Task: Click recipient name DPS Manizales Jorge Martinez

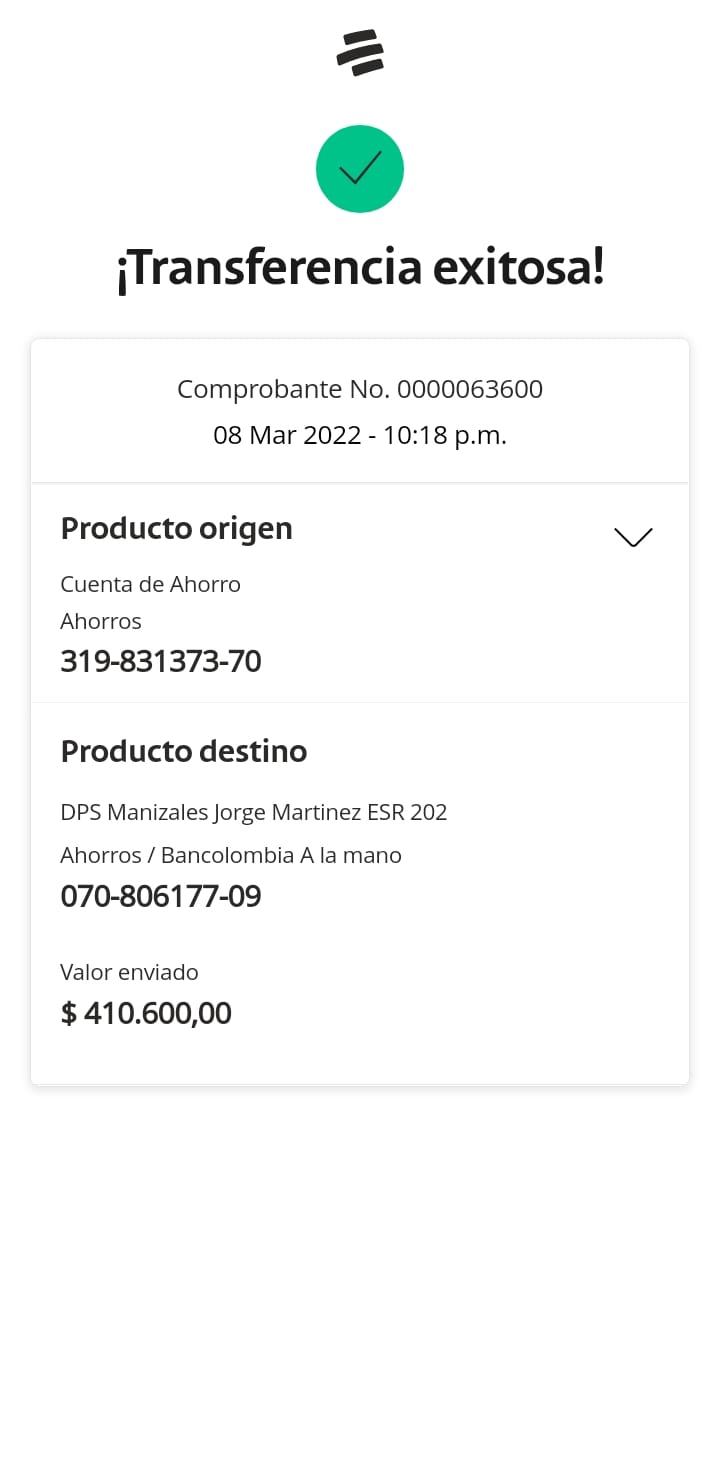Action: 210,812
